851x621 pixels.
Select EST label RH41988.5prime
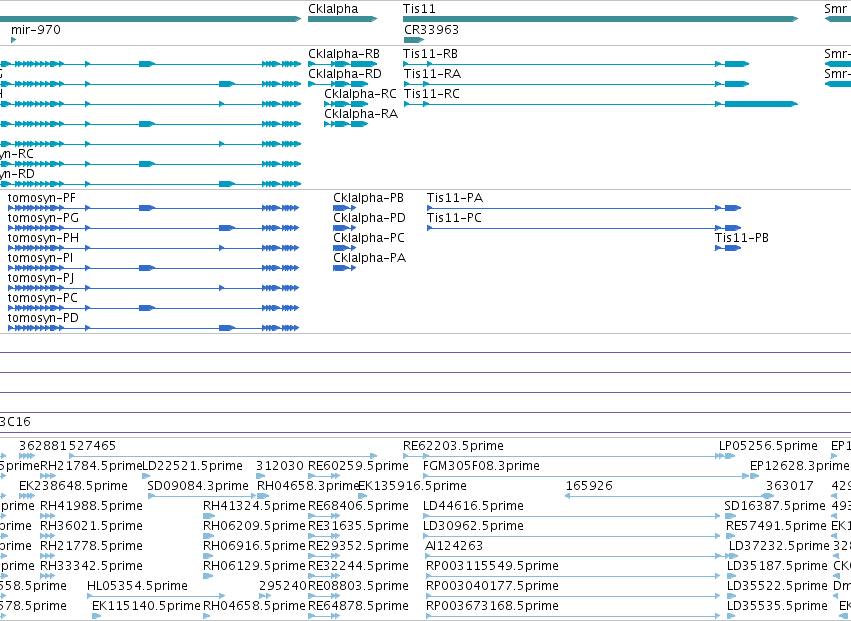[x=91, y=506]
